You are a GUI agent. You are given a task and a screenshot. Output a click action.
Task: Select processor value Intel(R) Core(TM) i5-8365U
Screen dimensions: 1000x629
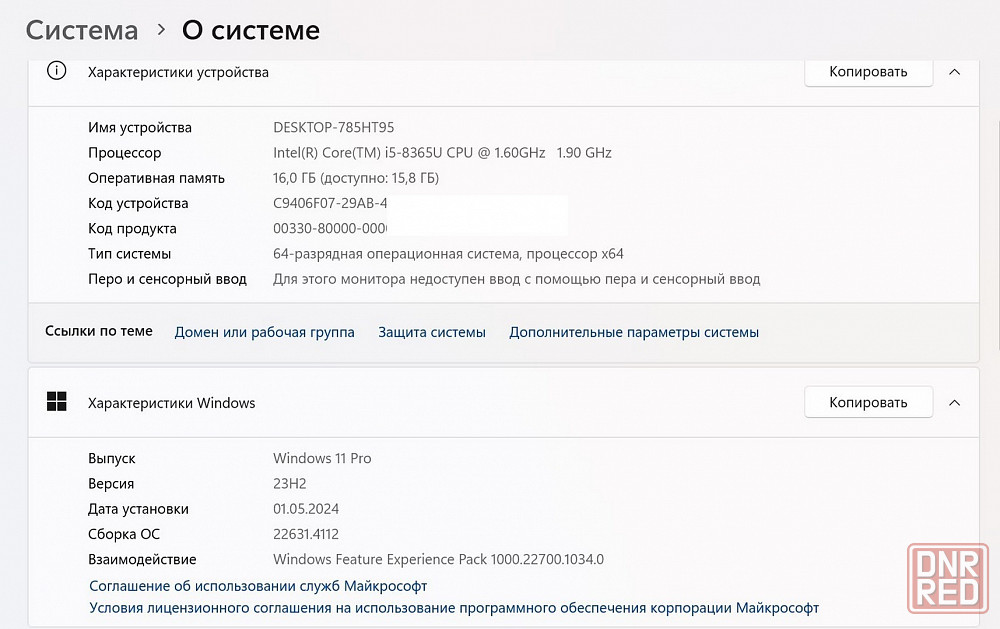443,153
